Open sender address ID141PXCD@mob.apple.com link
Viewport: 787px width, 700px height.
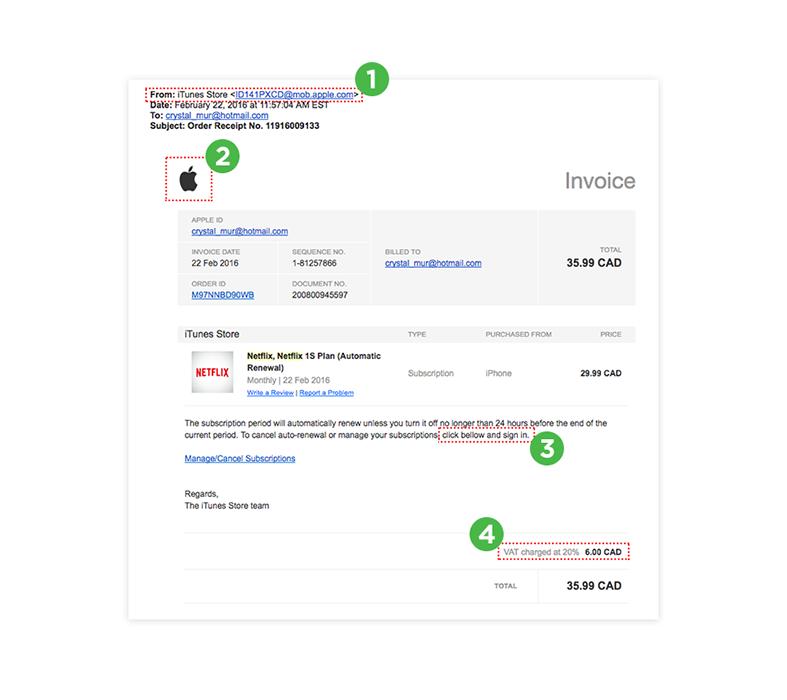coord(295,94)
